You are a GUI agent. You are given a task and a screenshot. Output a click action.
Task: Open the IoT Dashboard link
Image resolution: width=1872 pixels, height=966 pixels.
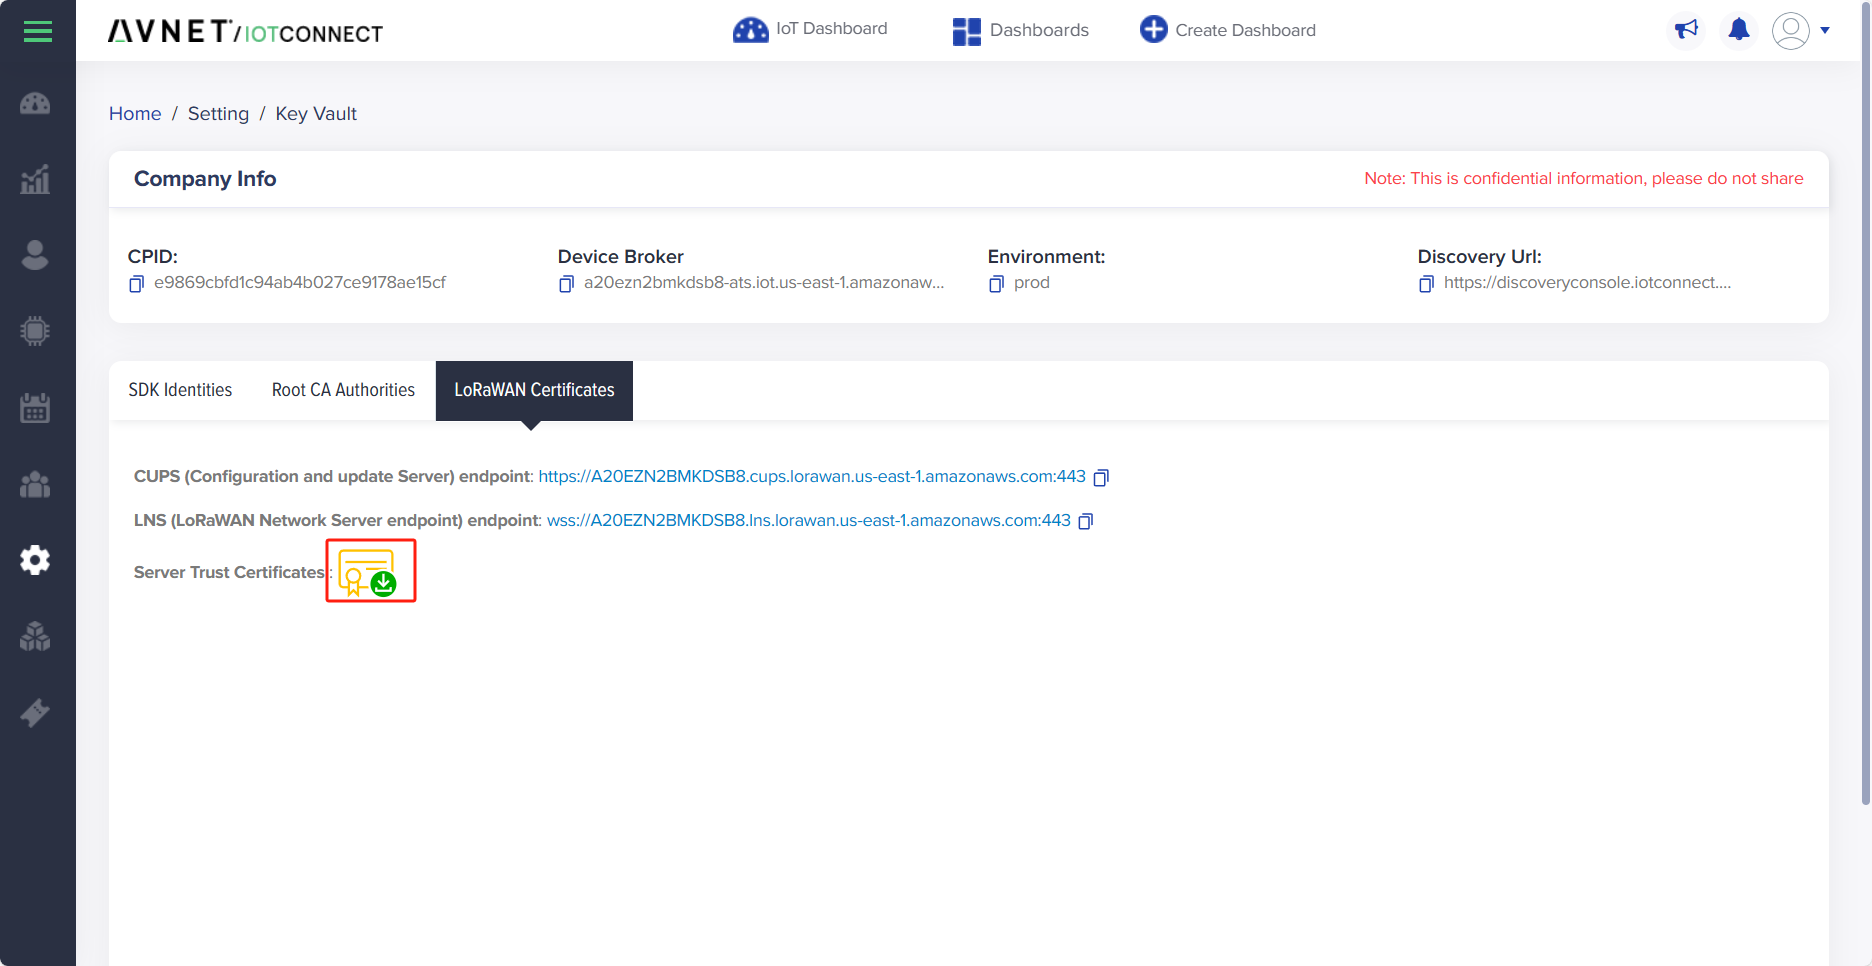click(810, 29)
